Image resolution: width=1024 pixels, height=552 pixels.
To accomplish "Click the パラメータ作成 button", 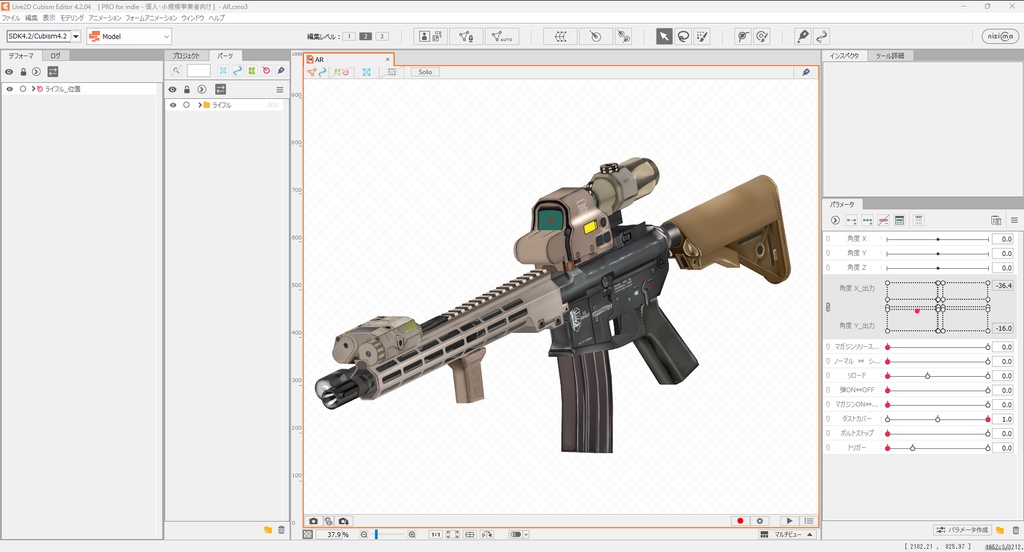I will [962, 530].
